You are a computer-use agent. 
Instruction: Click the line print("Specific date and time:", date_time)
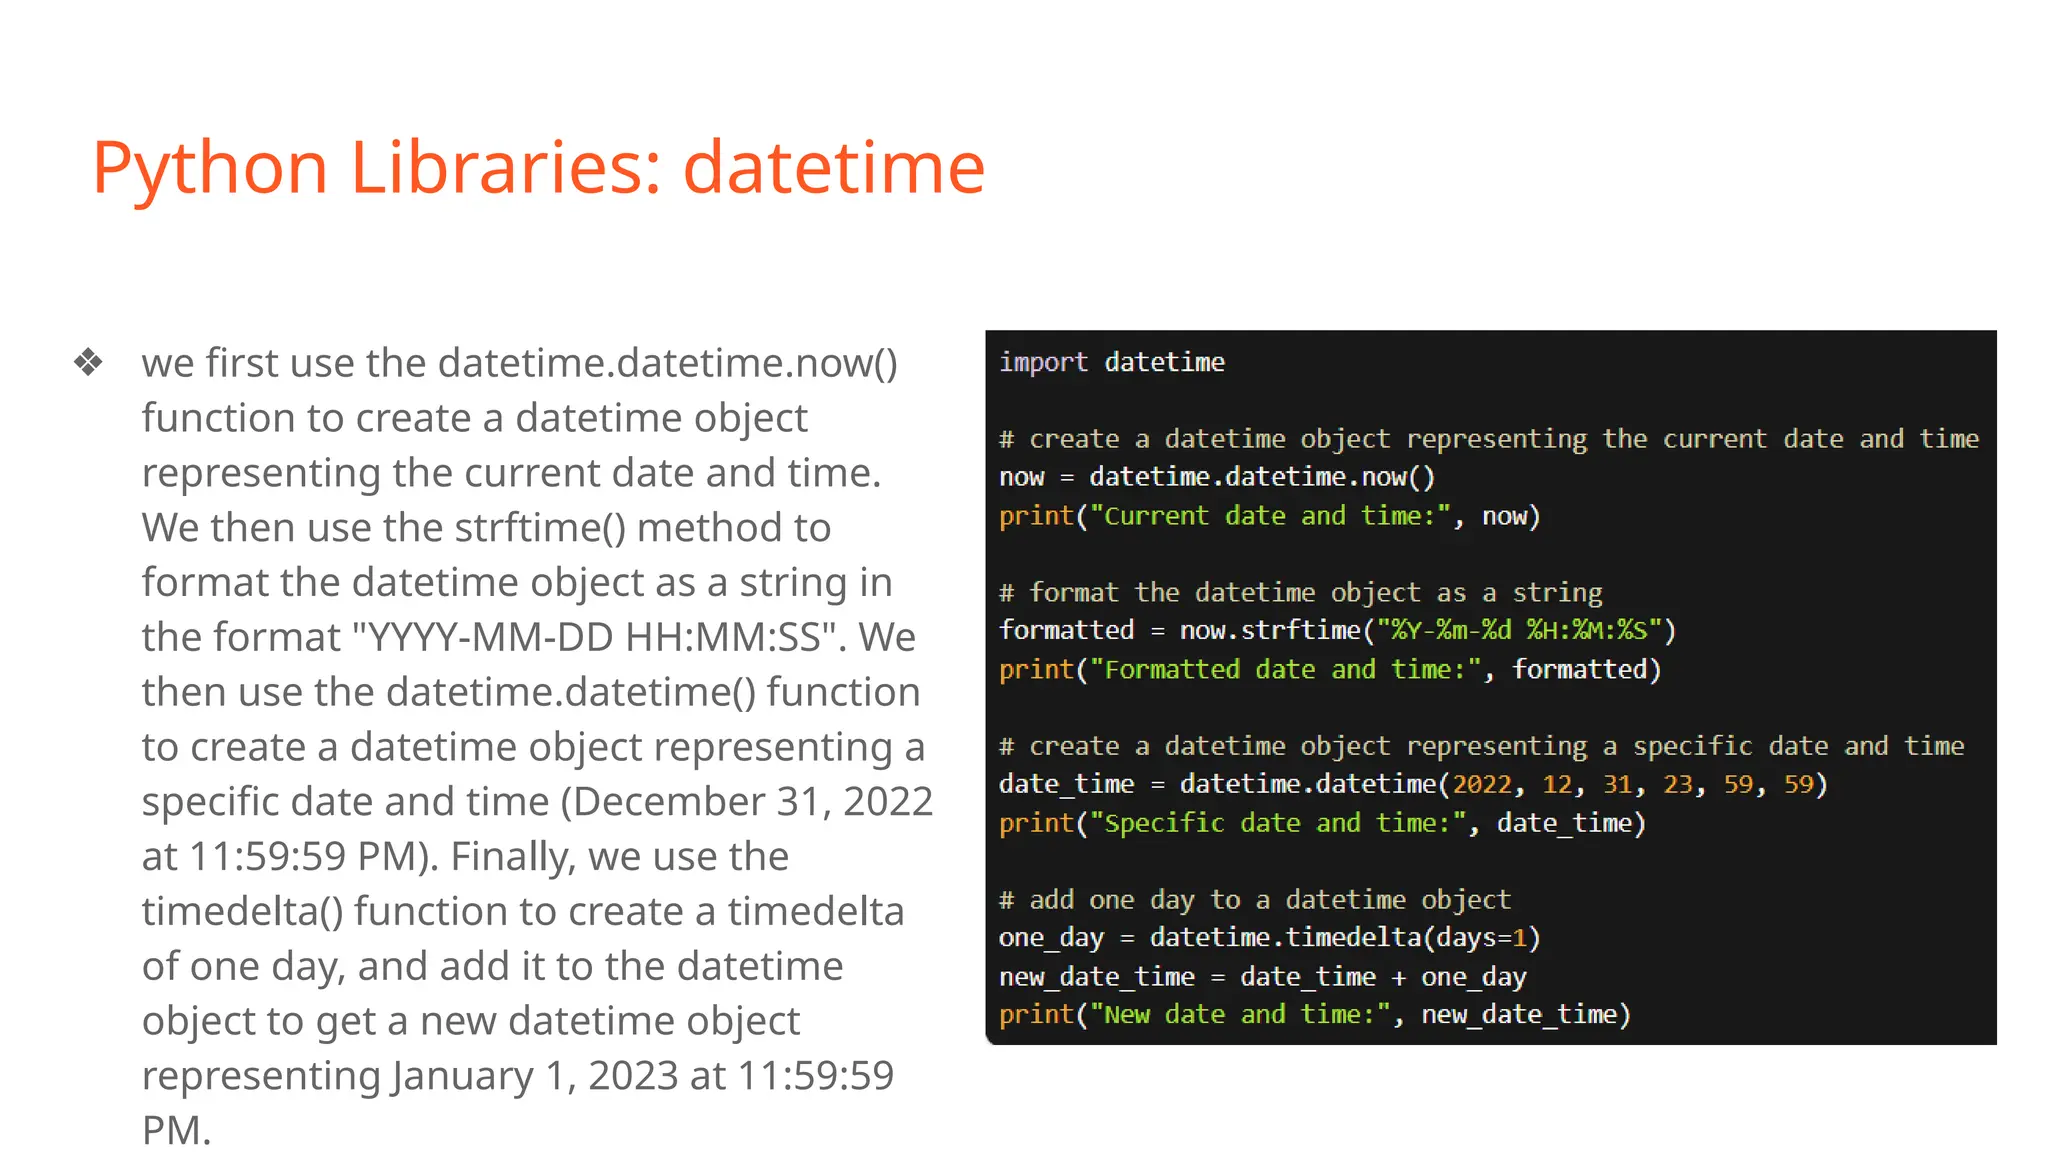[1323, 823]
